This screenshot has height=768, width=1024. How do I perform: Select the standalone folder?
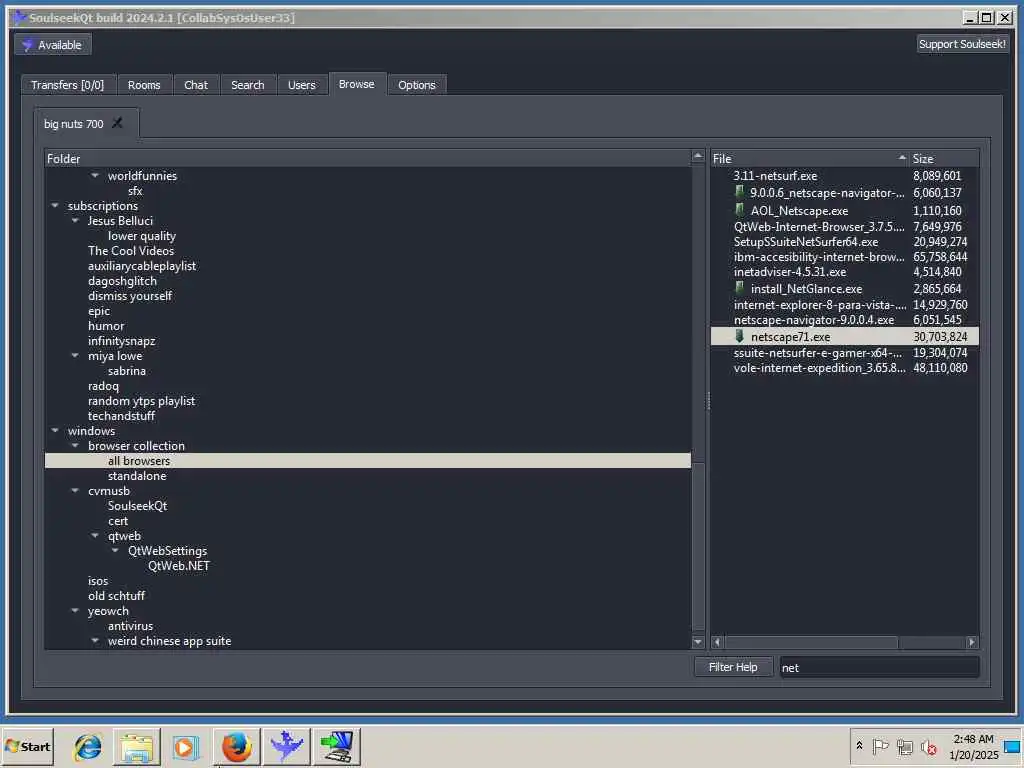137,476
